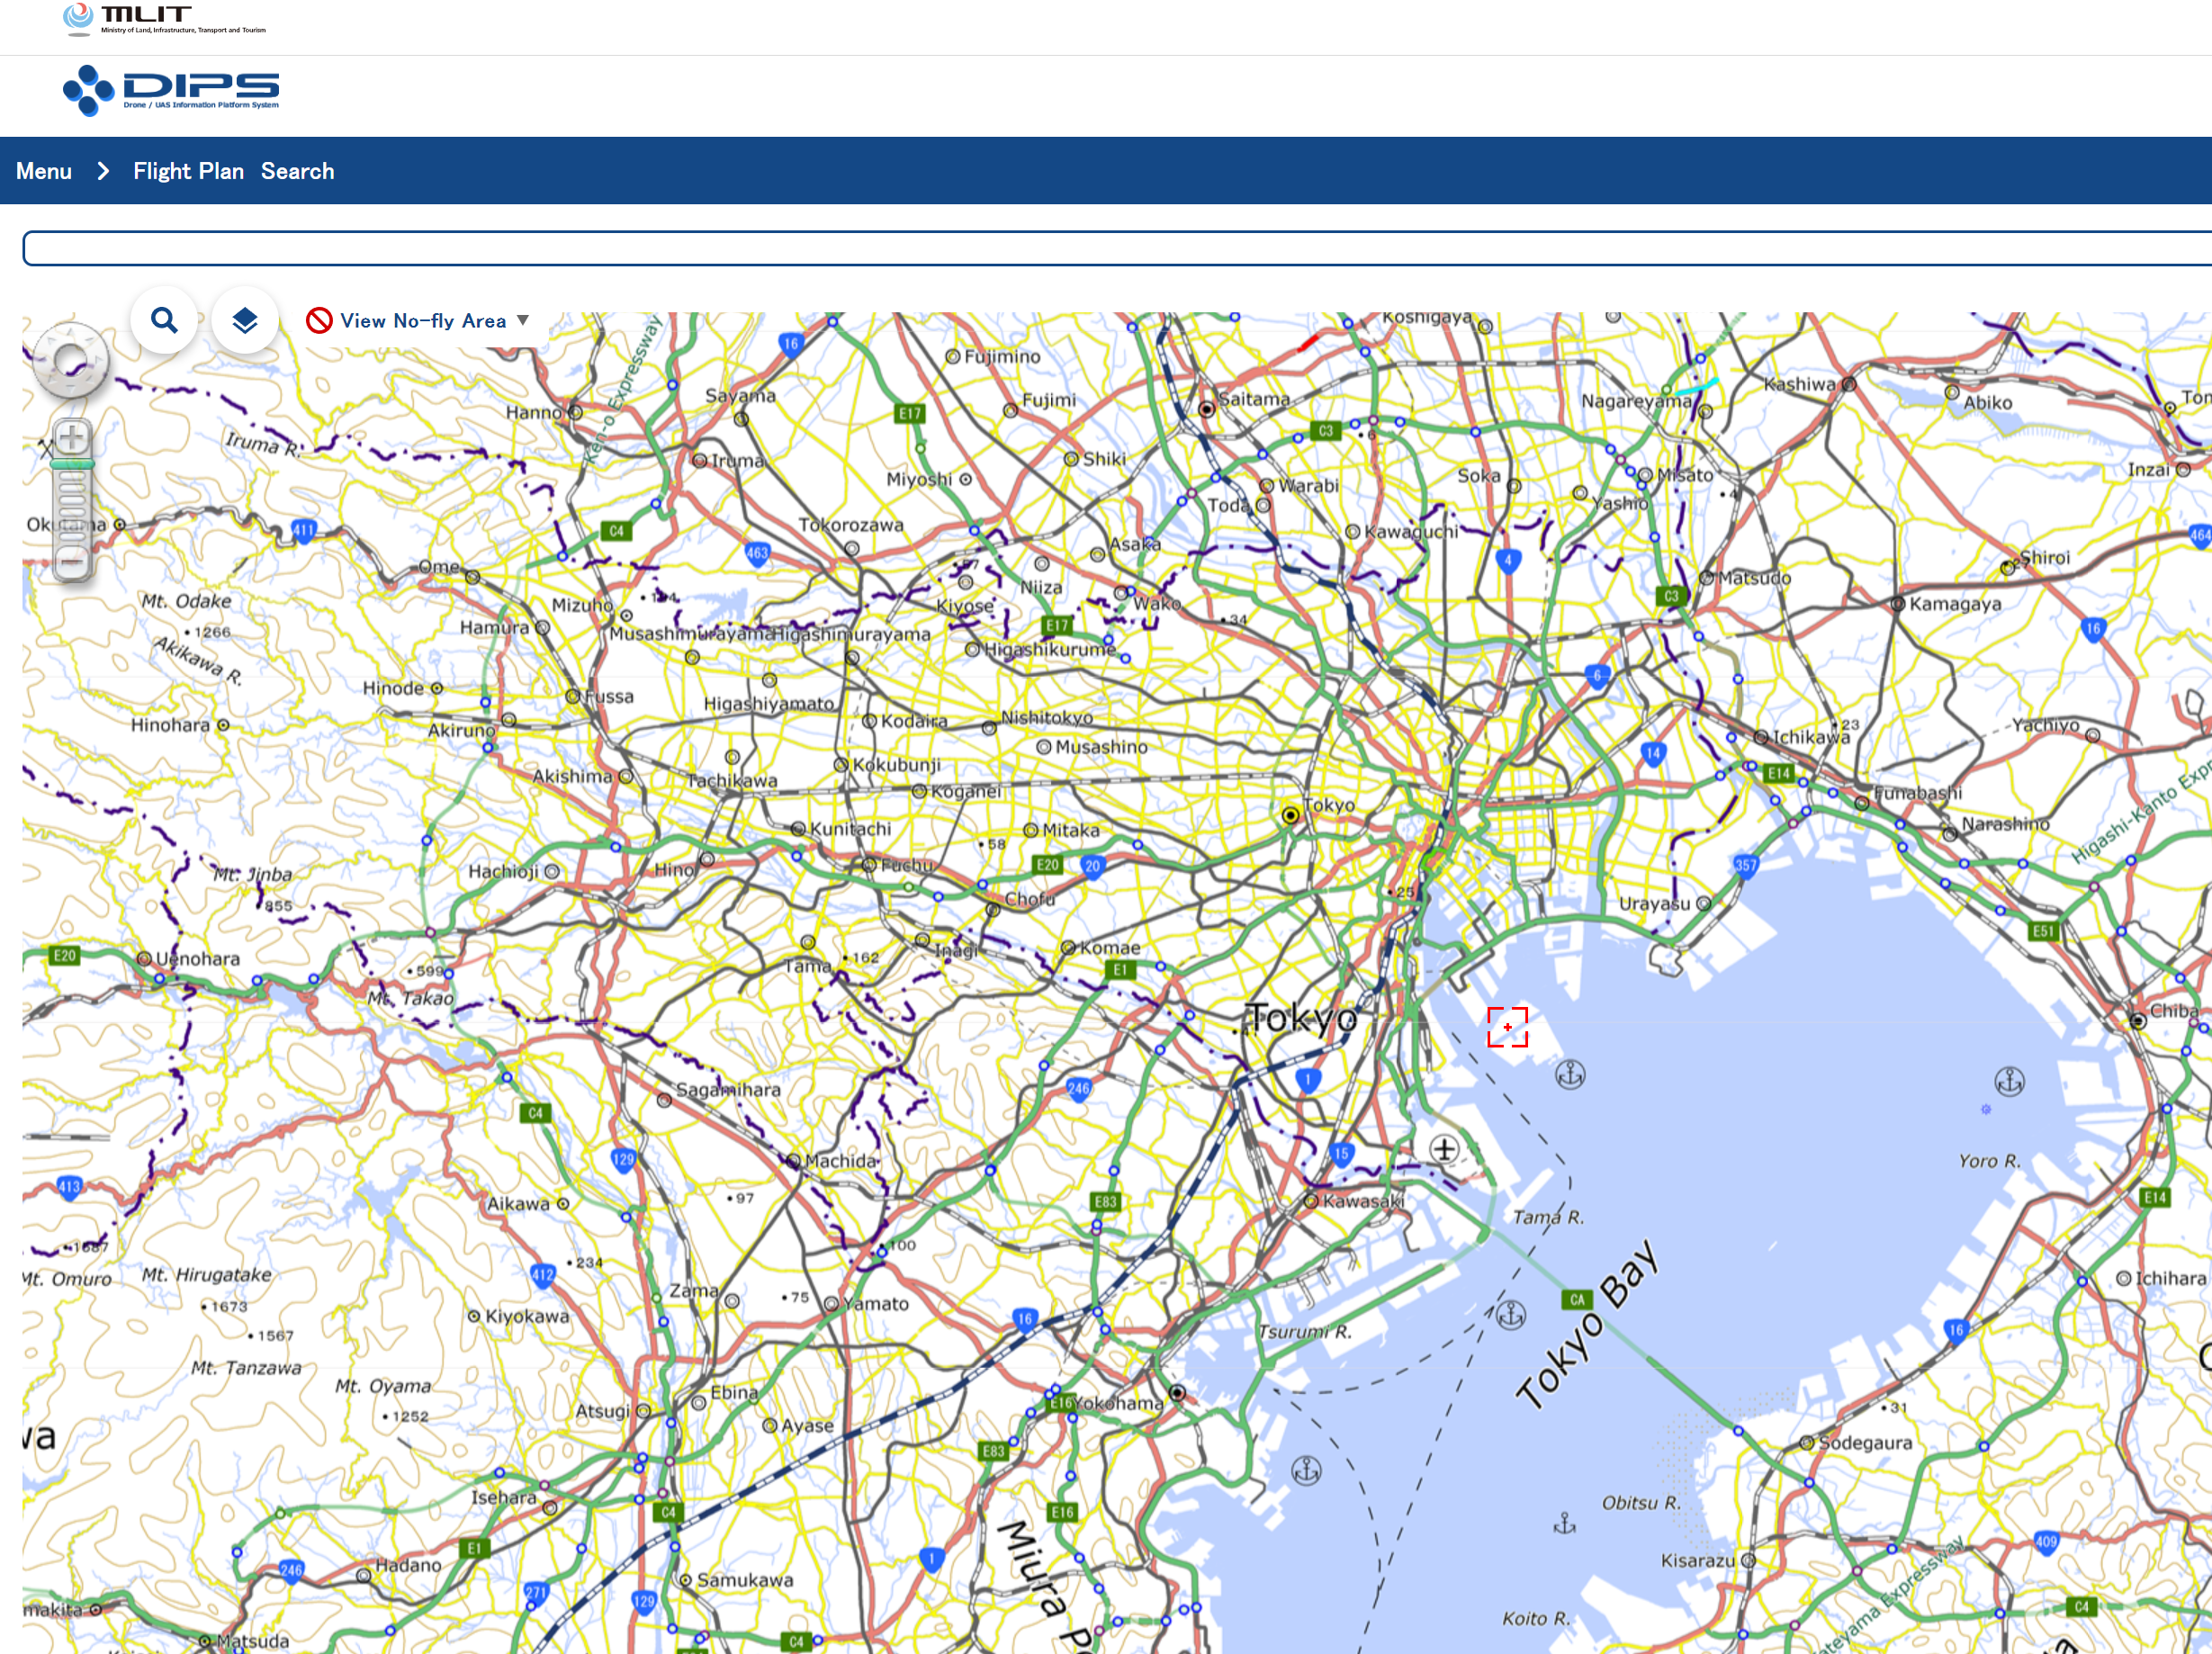Click the red no-fly prohibition icon
The image size is (2212, 1654).
coord(319,320)
